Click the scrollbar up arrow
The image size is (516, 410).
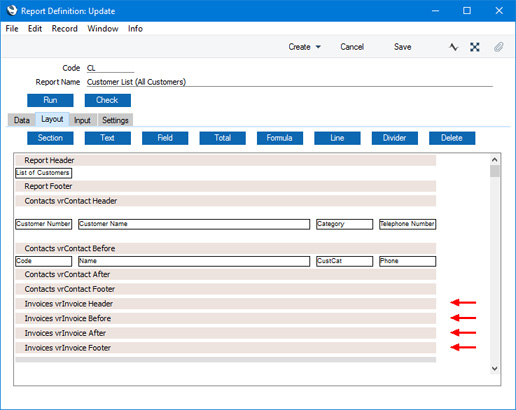495,160
